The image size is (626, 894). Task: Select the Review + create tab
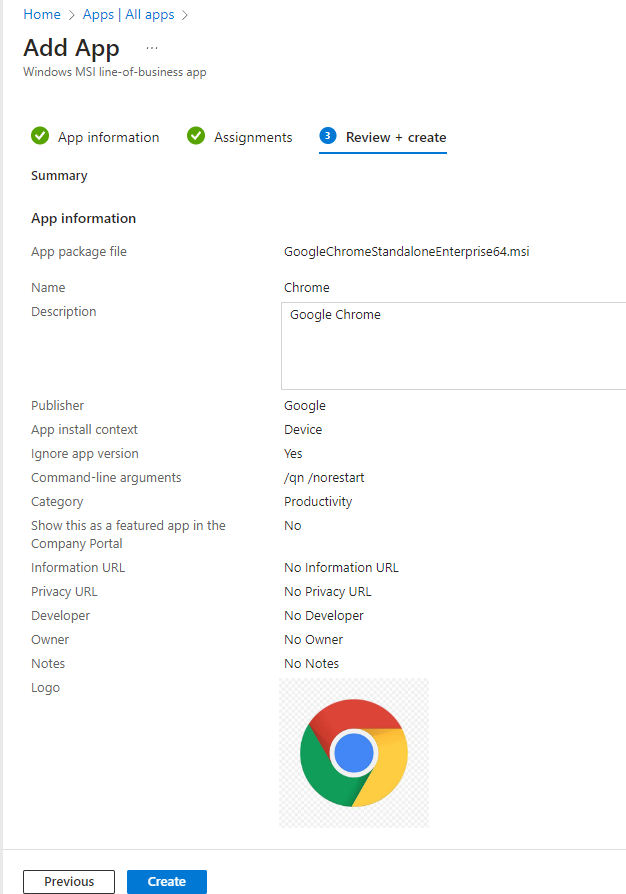pos(396,137)
